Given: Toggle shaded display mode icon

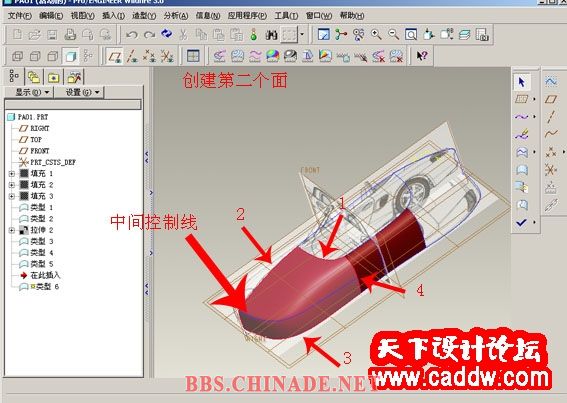Looking at the screenshot, I should click(71, 56).
